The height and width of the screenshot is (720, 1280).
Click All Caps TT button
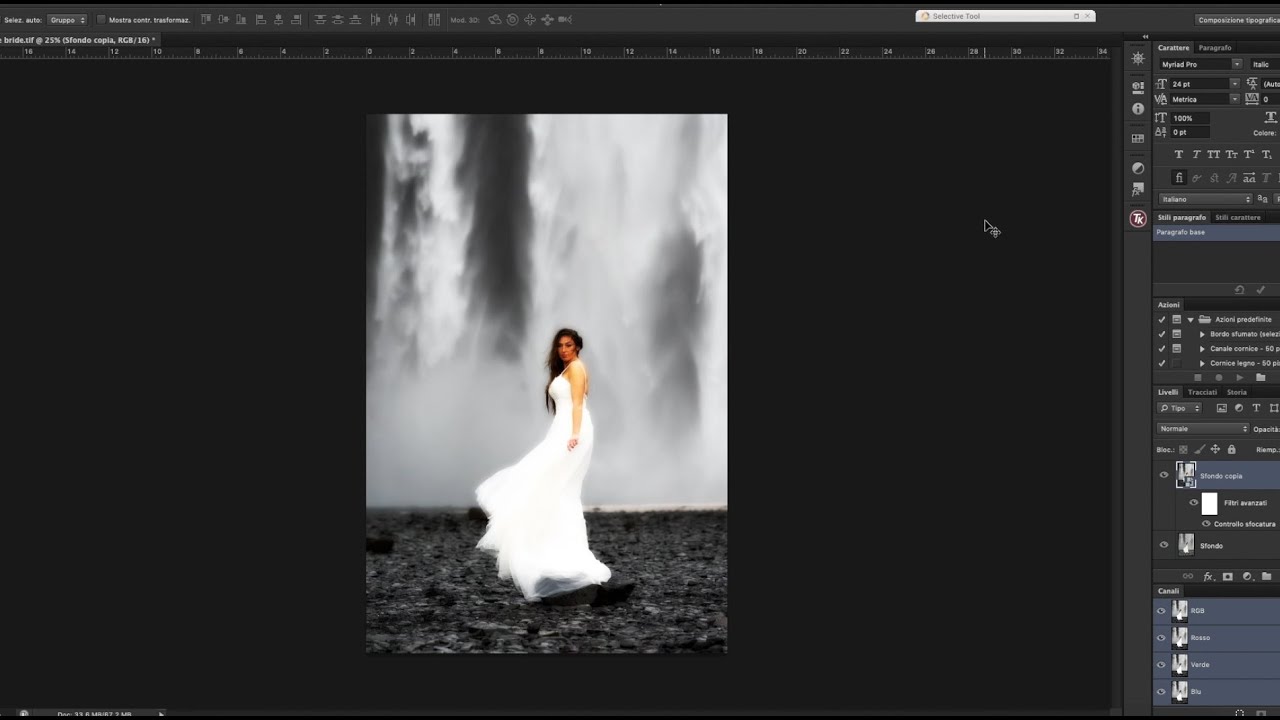pyautogui.click(x=1214, y=154)
